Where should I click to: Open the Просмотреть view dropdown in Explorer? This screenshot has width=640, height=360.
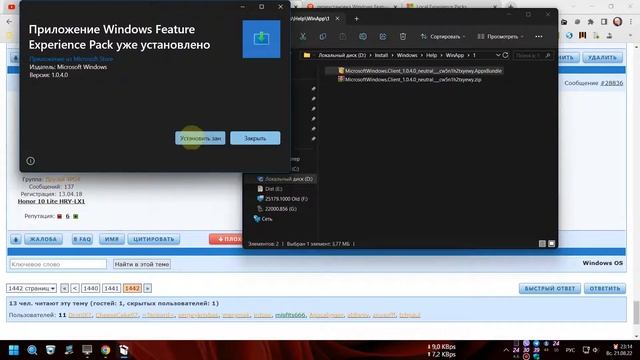[500, 36]
